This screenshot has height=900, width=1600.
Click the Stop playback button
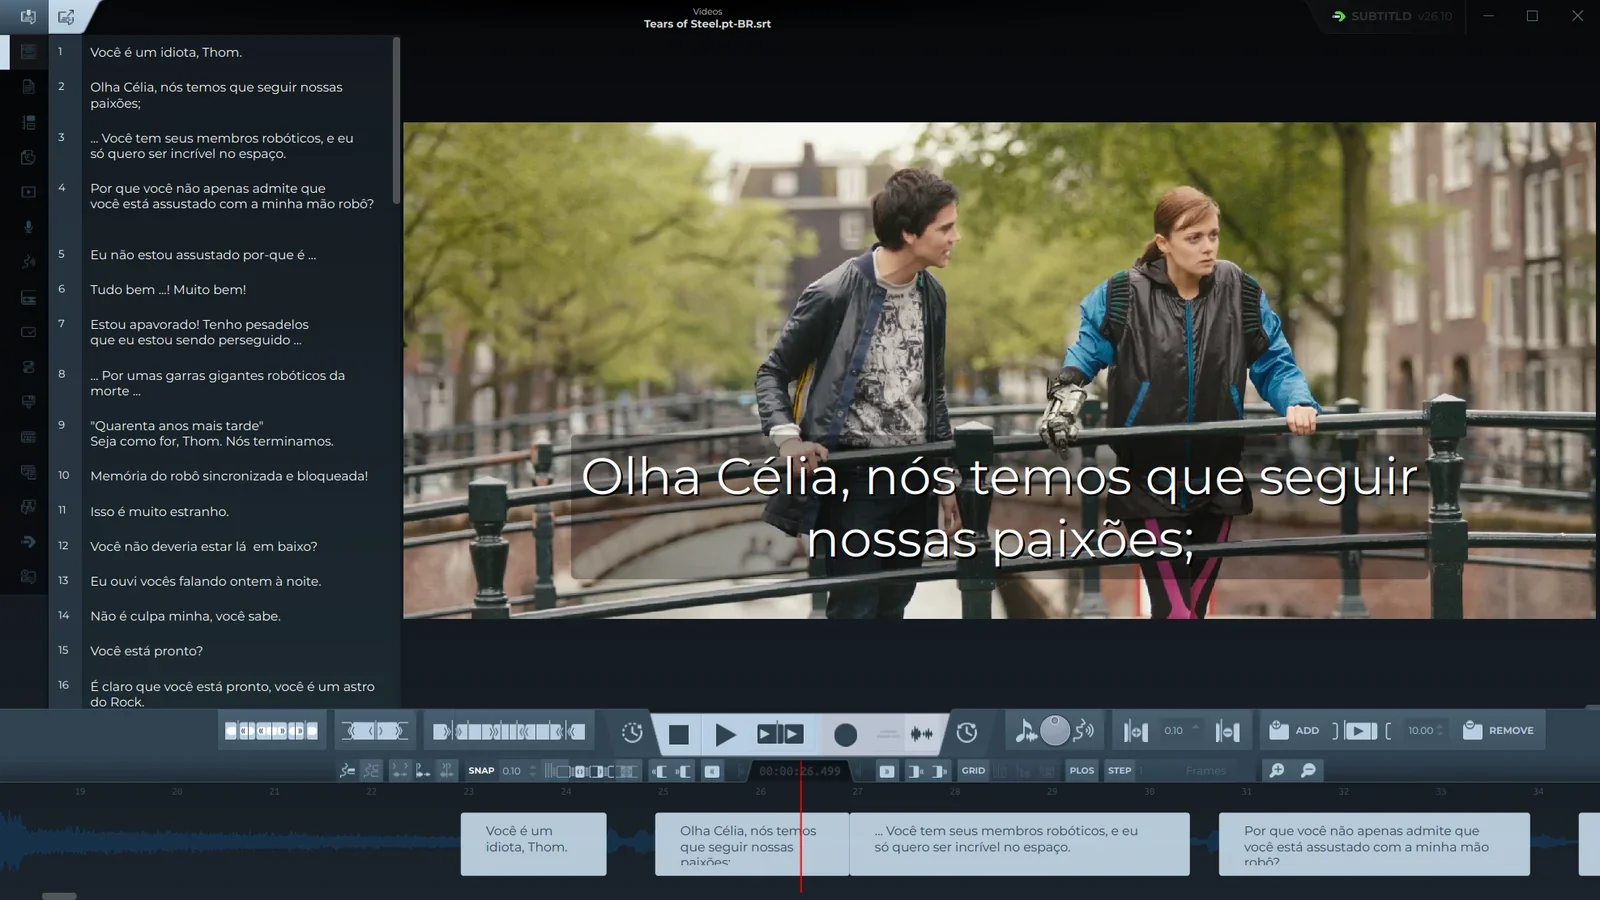(678, 734)
